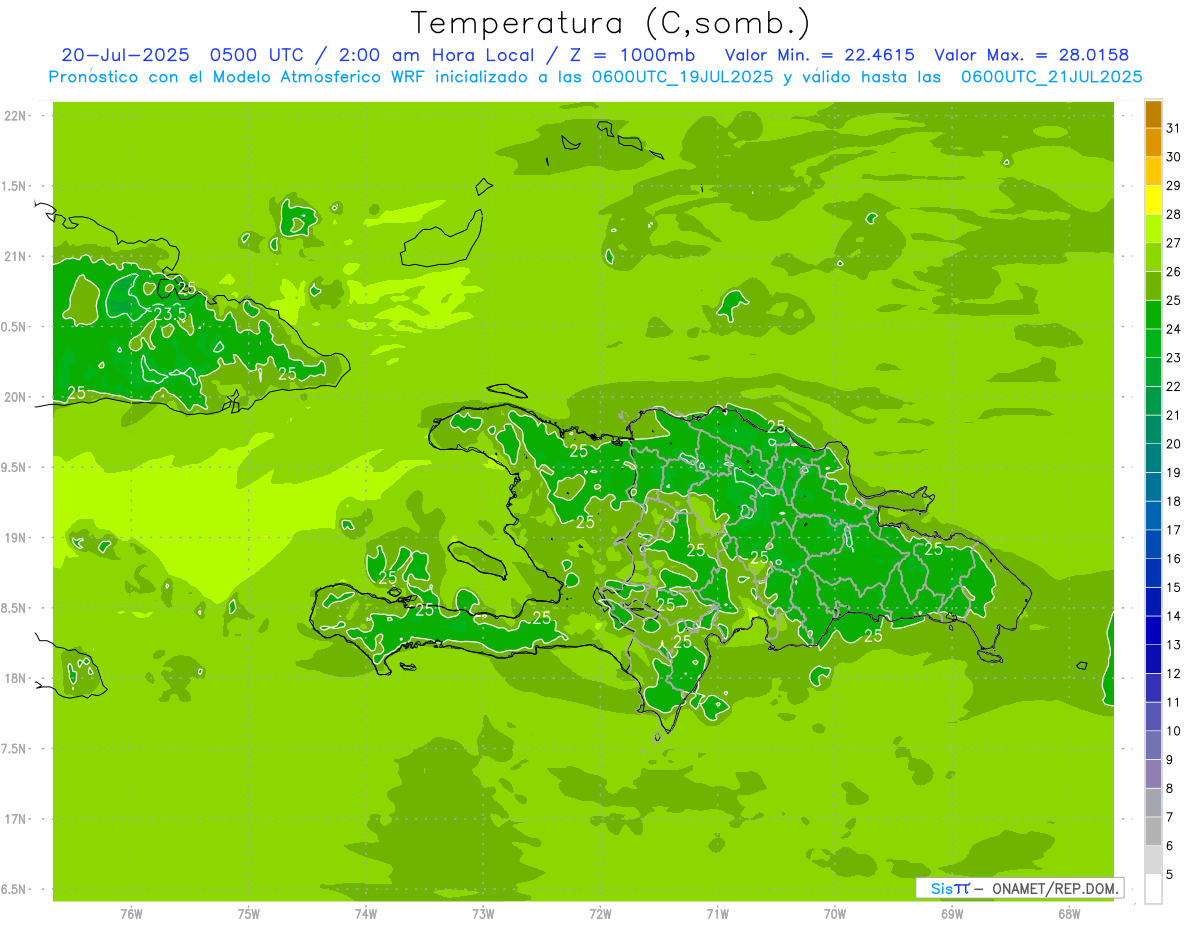1200x927 pixels.
Task: Click the "22N" latitude axis label
Action: tap(16, 116)
